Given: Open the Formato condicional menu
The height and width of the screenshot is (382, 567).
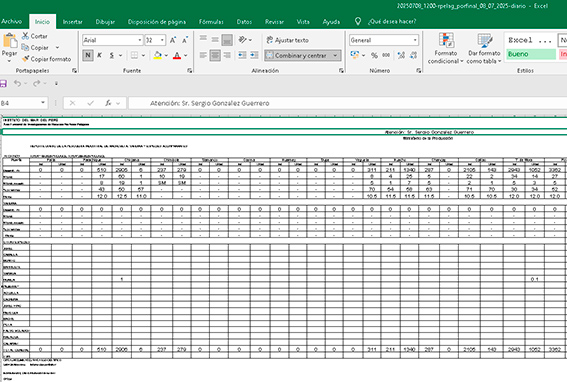Looking at the screenshot, I should click(x=446, y=49).
